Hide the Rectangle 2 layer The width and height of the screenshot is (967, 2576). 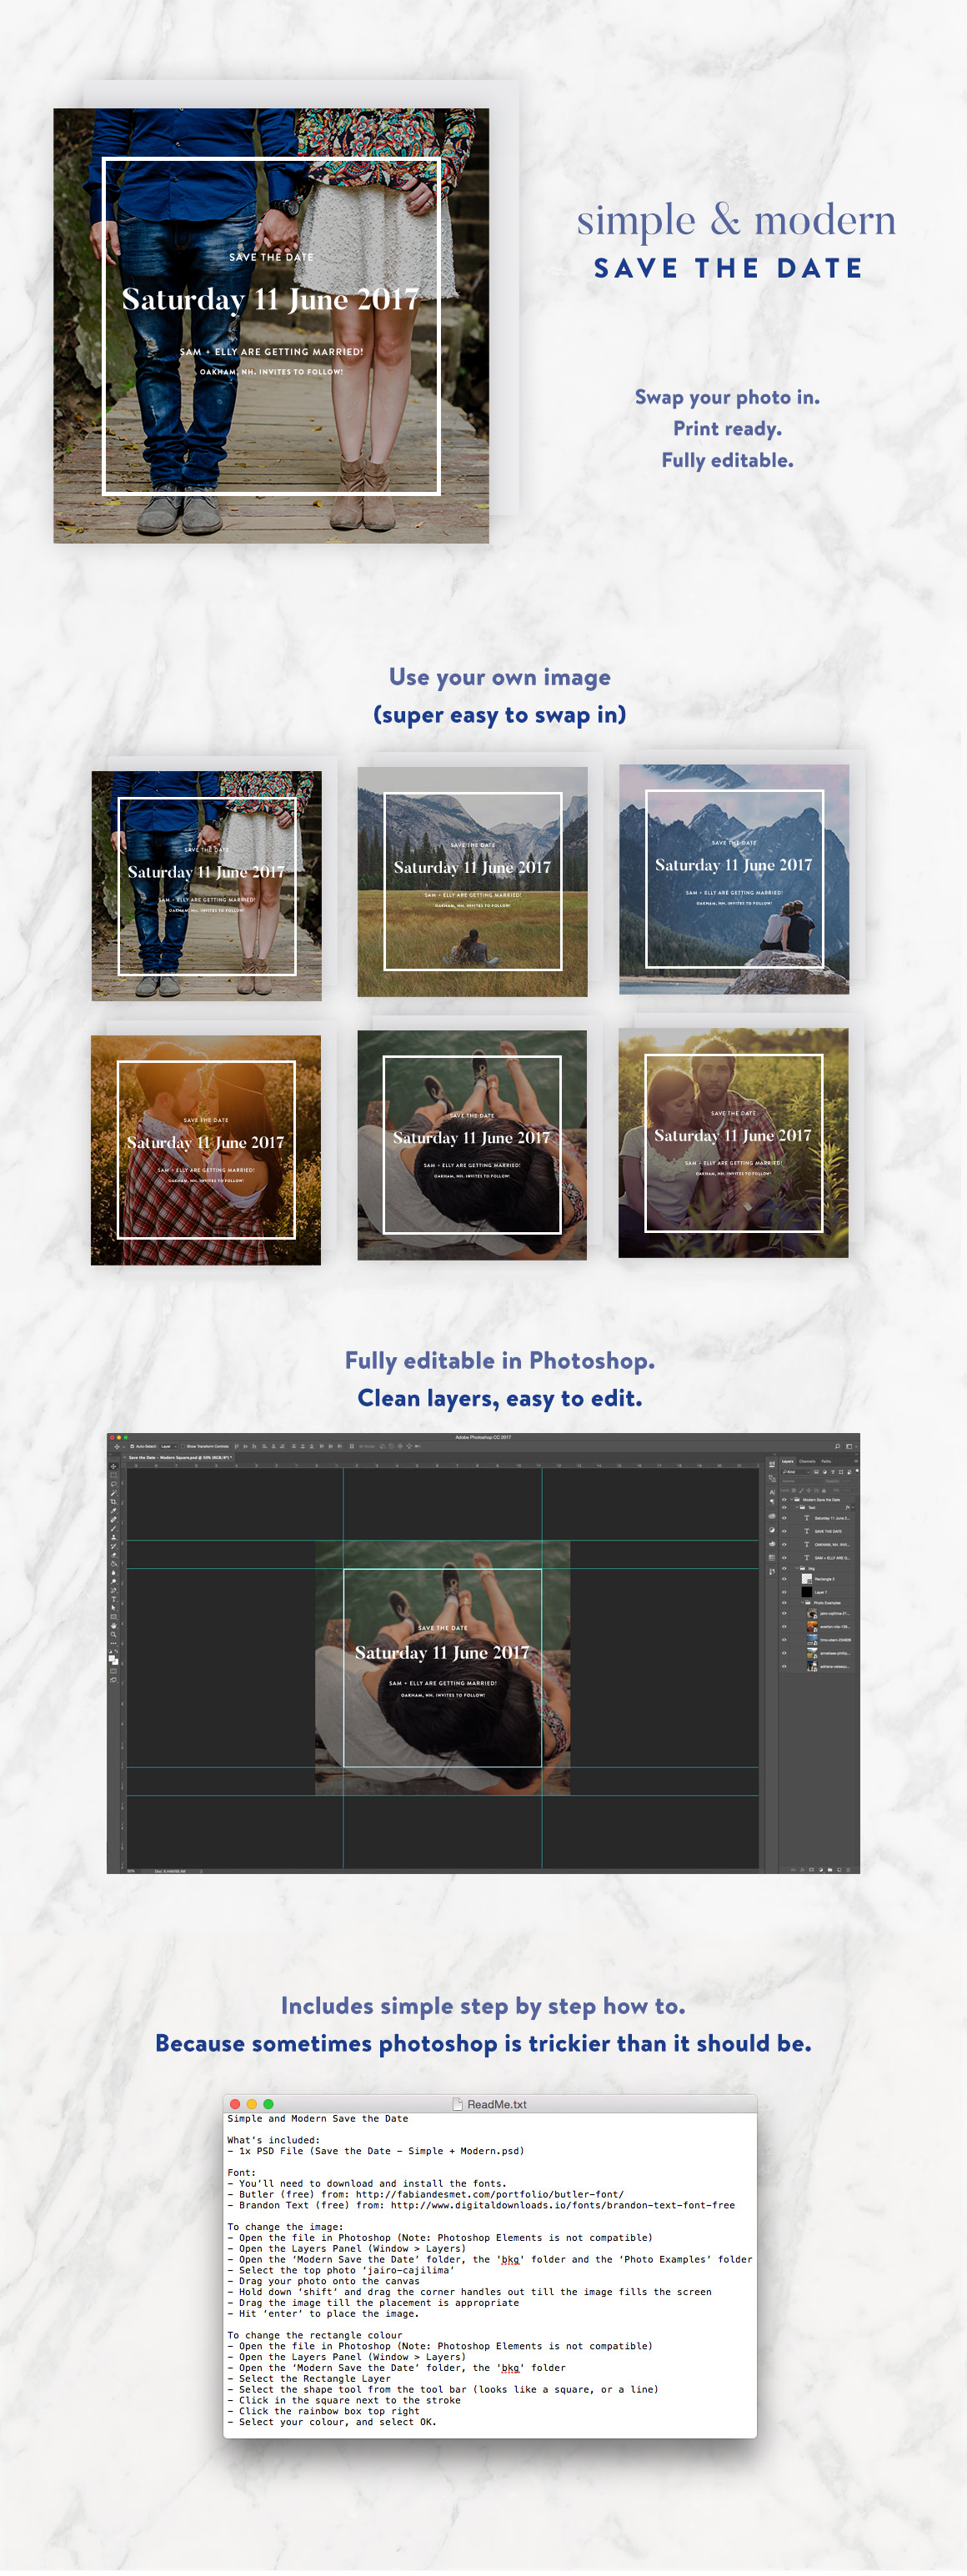click(x=784, y=1579)
